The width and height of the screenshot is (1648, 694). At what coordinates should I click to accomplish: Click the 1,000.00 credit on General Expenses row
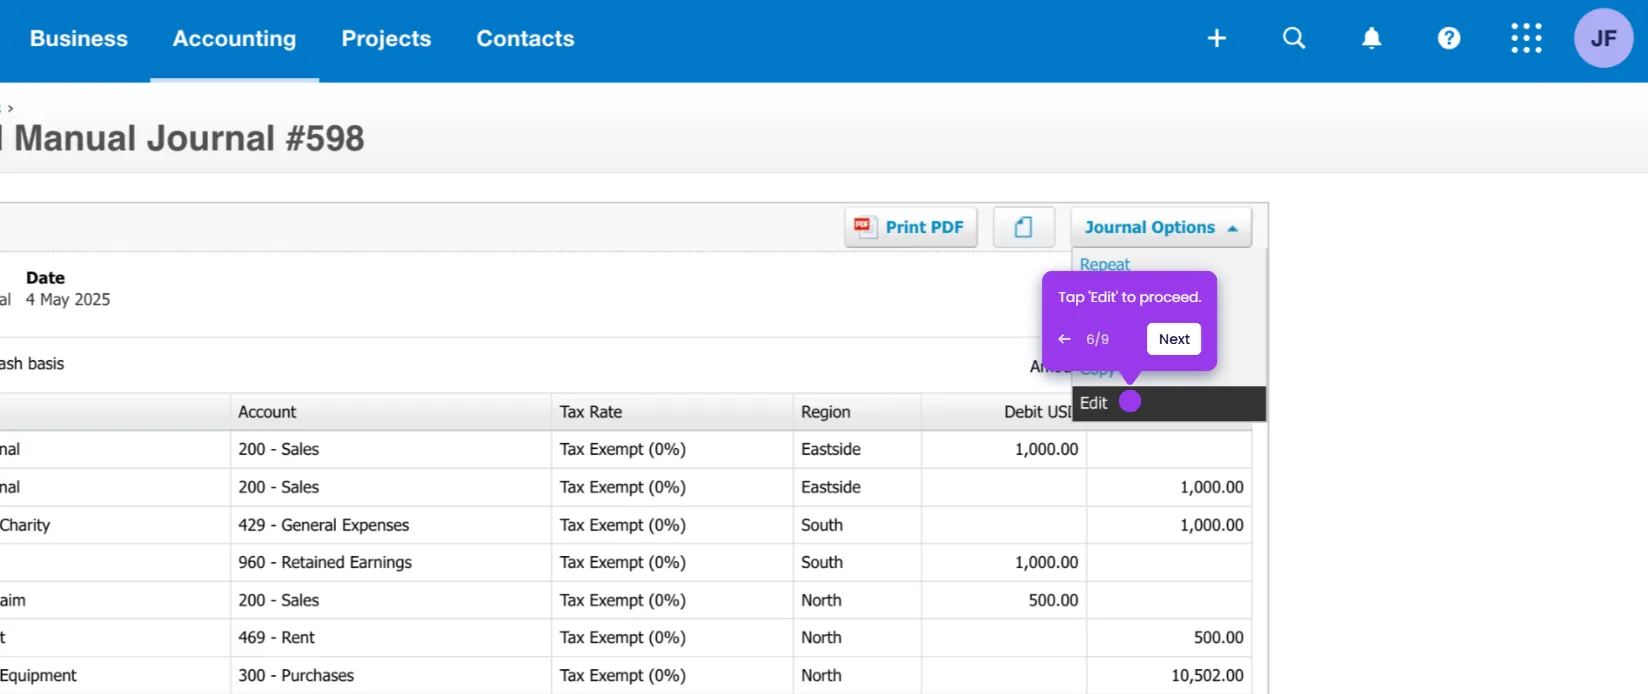pos(1211,525)
